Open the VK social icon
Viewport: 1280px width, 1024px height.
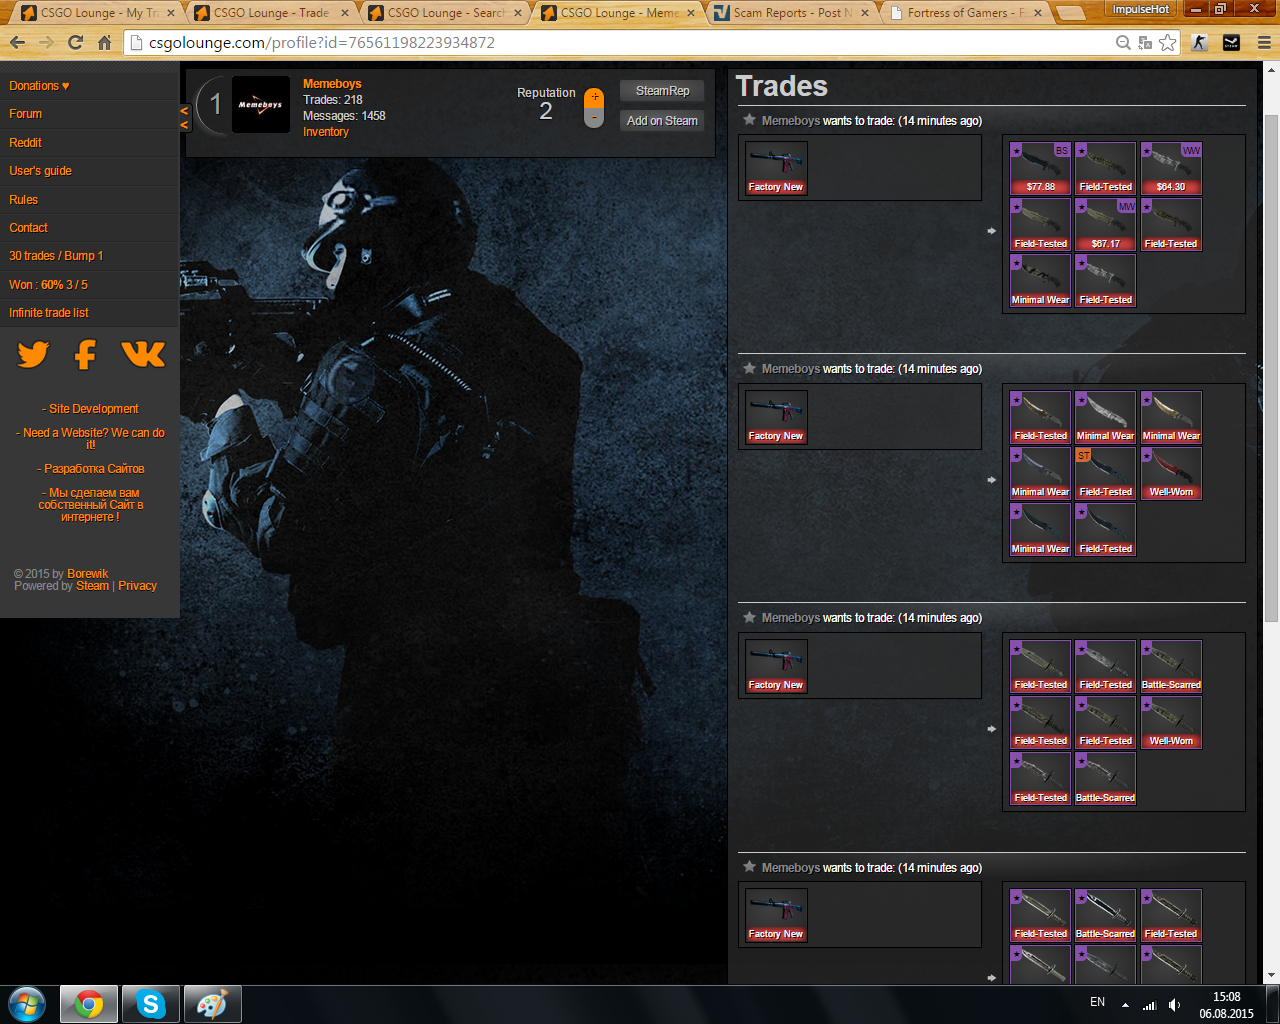[x=143, y=354]
